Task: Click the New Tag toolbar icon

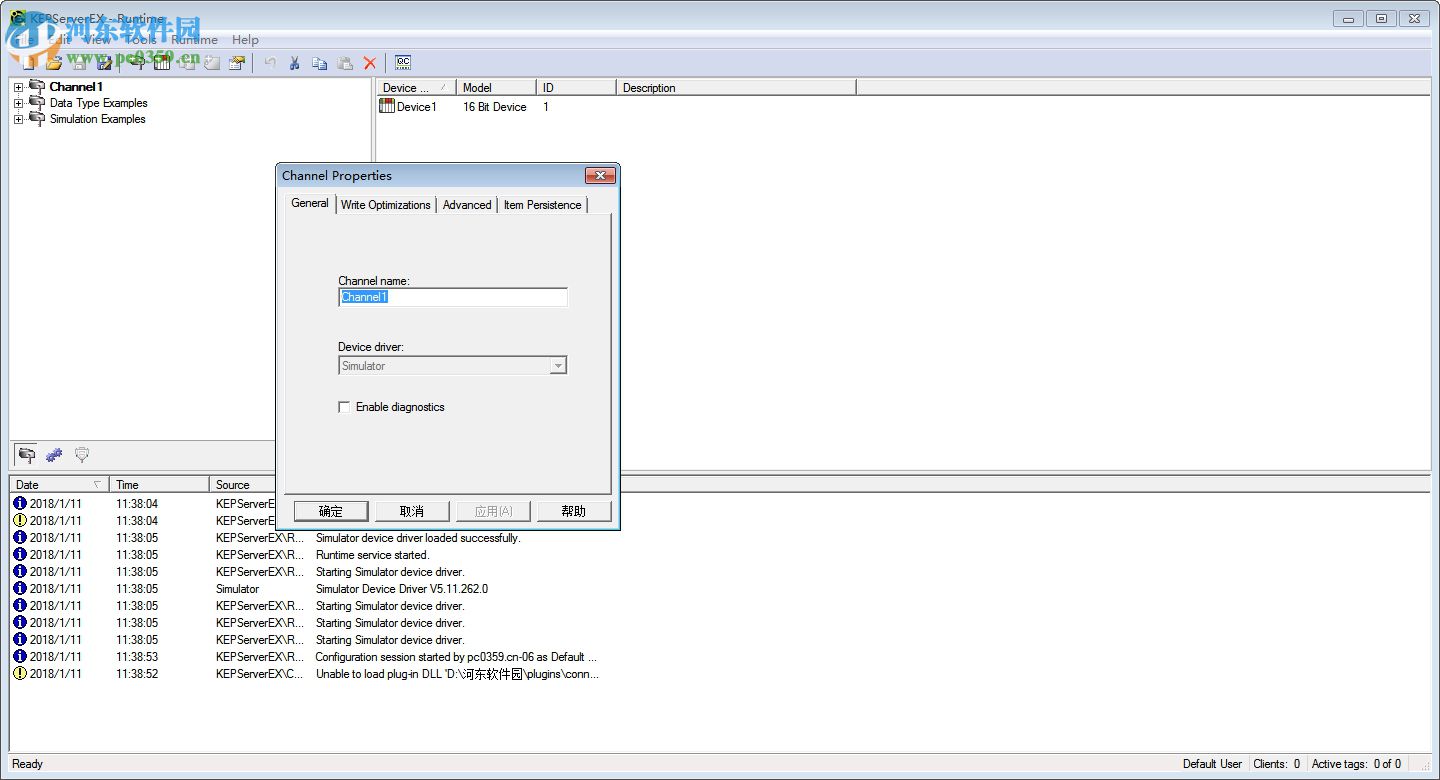Action: pos(212,63)
